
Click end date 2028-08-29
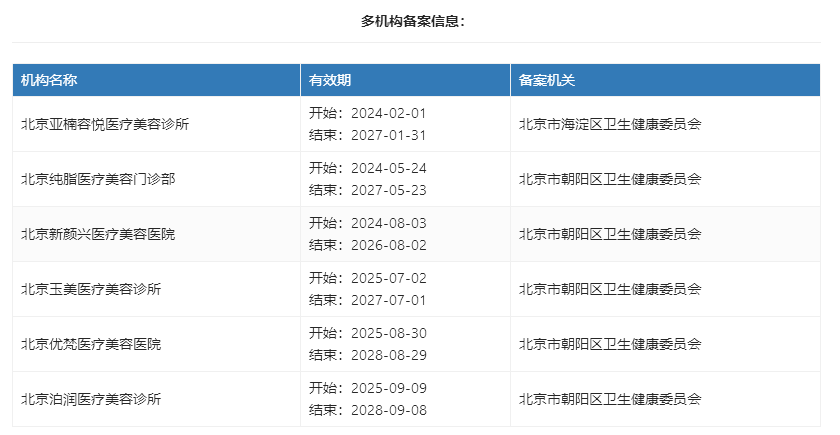click(388, 355)
